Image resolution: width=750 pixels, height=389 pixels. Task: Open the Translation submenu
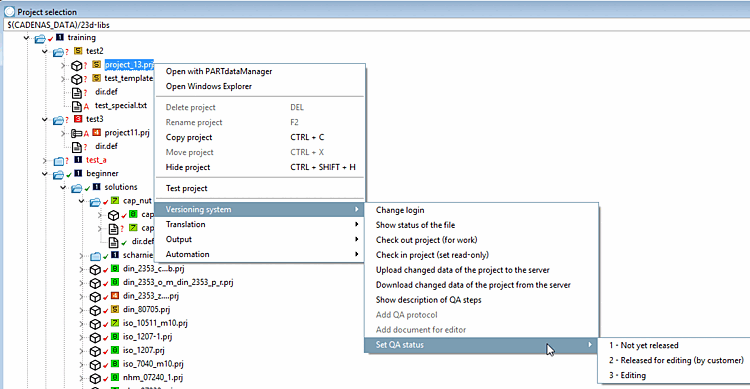[x=260, y=224]
